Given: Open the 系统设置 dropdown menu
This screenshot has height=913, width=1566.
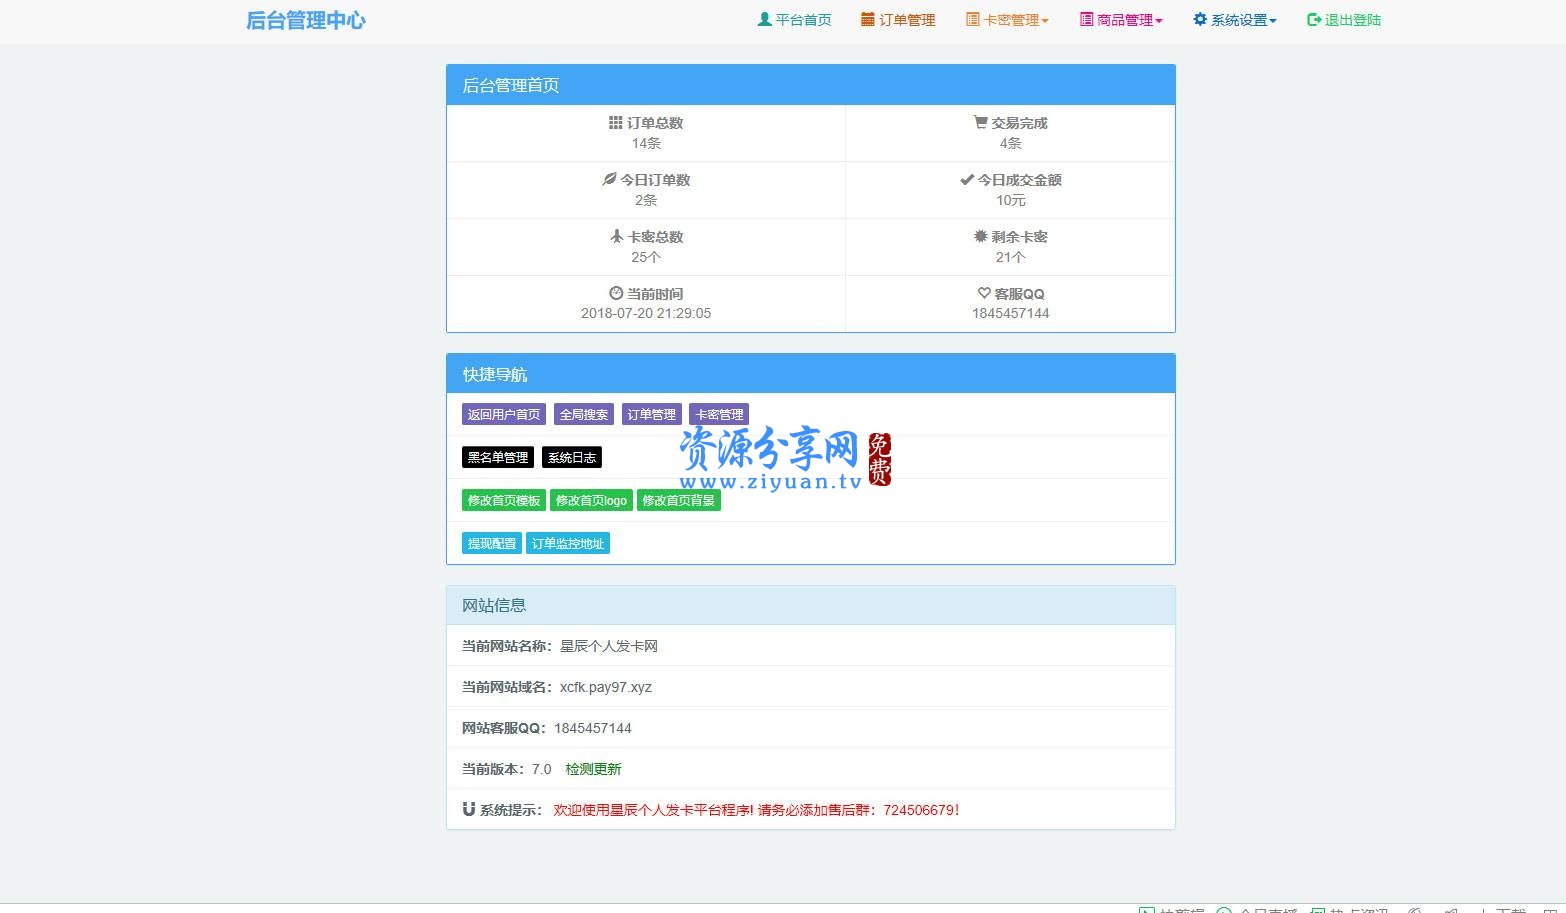Looking at the screenshot, I should (1235, 20).
